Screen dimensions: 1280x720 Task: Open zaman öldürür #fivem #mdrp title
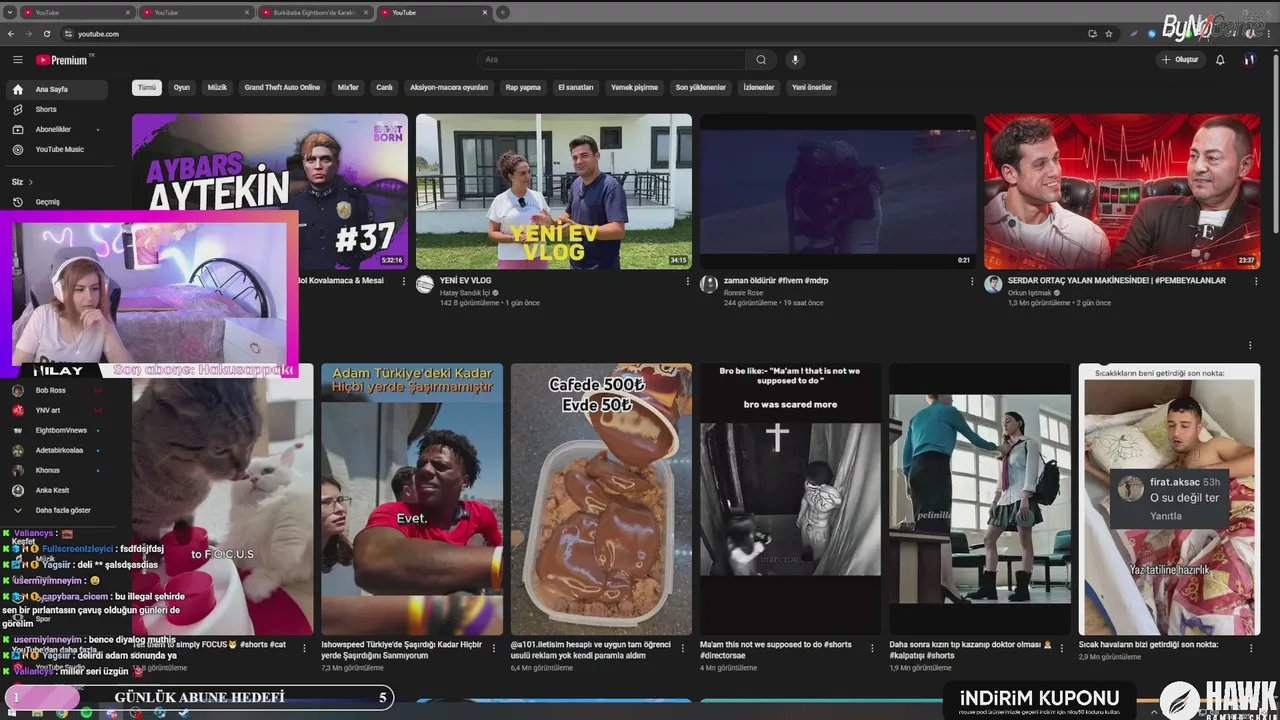[x=776, y=281]
